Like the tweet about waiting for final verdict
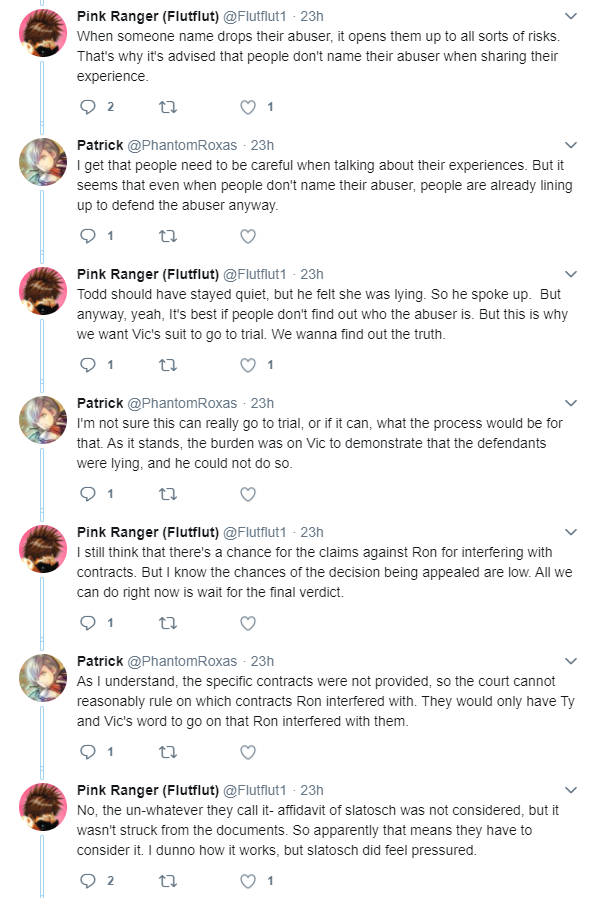This screenshot has width=596, height=898. point(248,623)
